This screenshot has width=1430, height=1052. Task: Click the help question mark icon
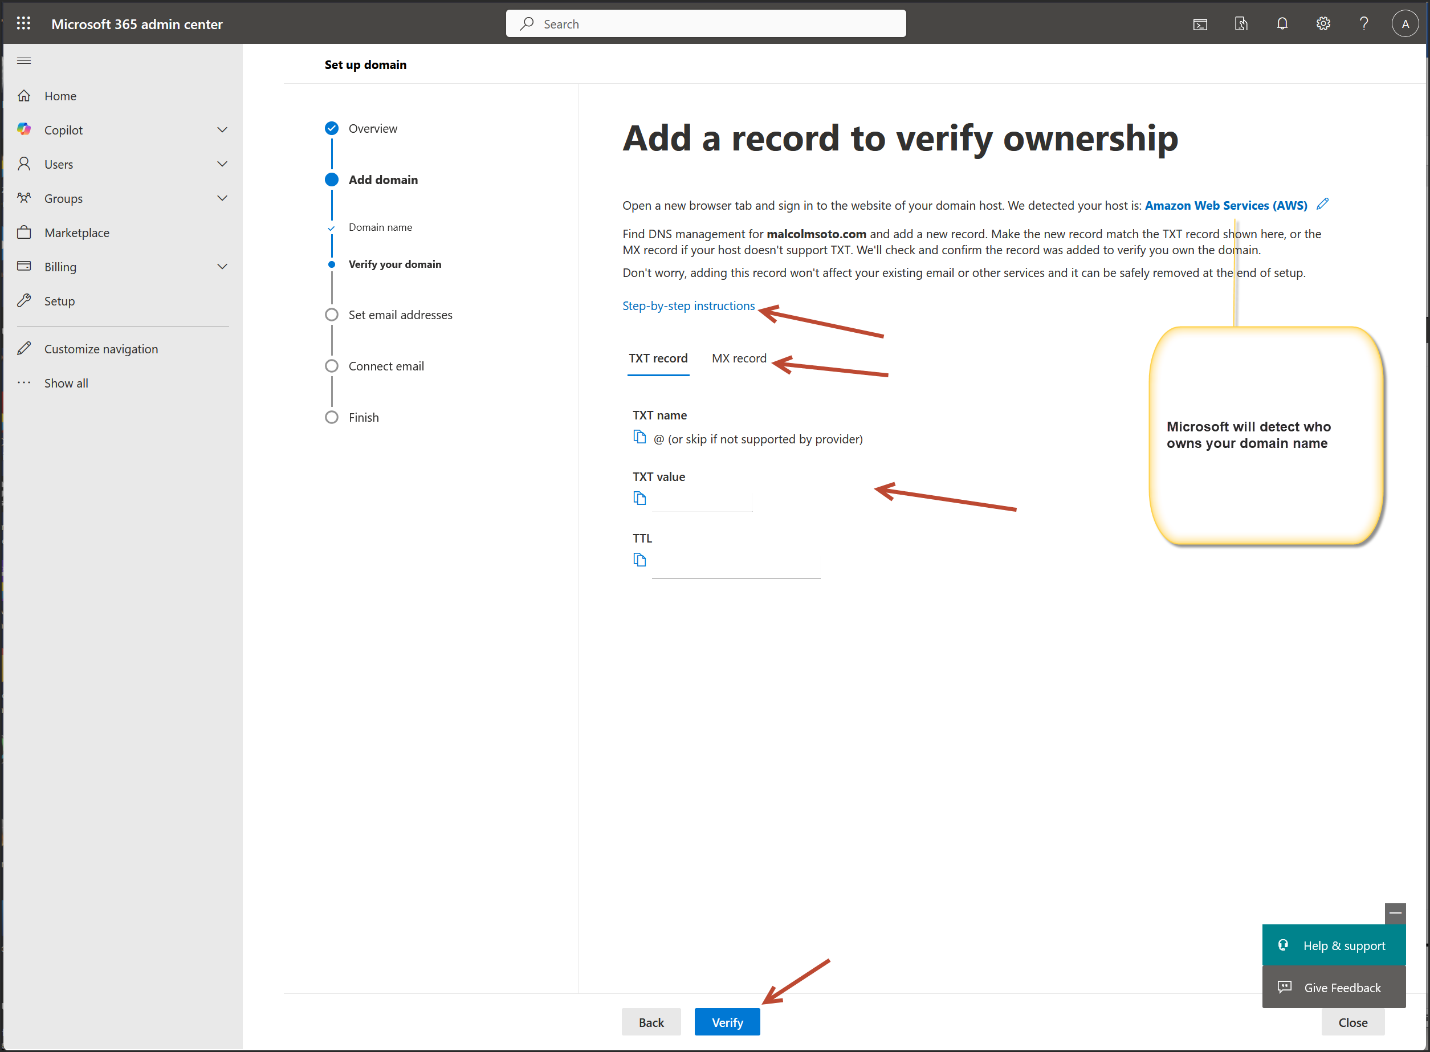click(1364, 24)
